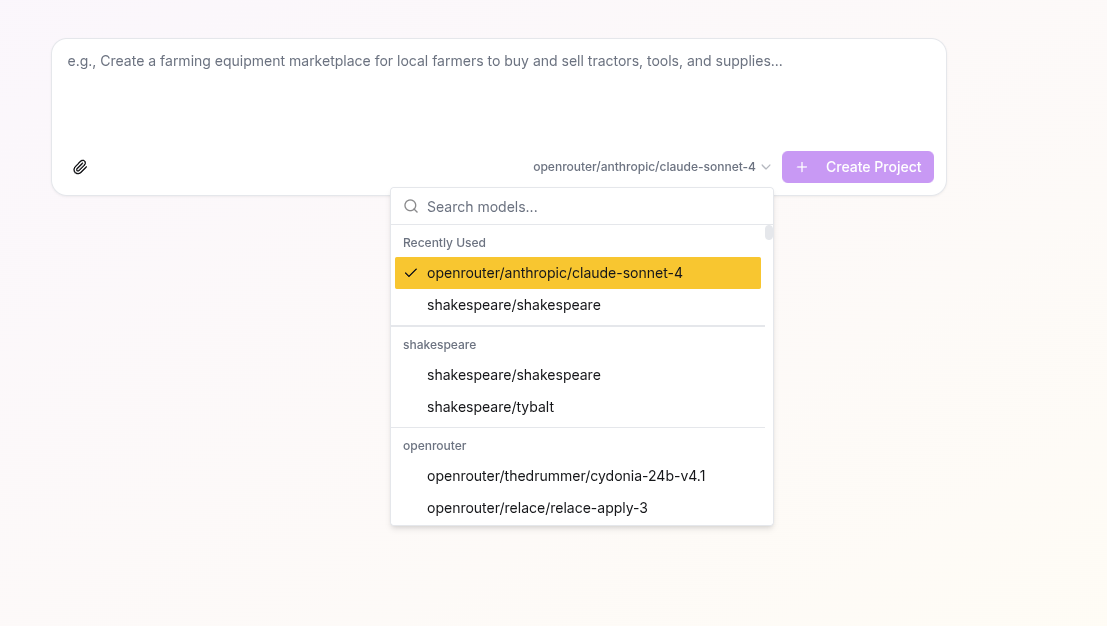The image size is (1107, 626).
Task: Click the checkmark beside claude-sonnet-4
Action: 412,272
